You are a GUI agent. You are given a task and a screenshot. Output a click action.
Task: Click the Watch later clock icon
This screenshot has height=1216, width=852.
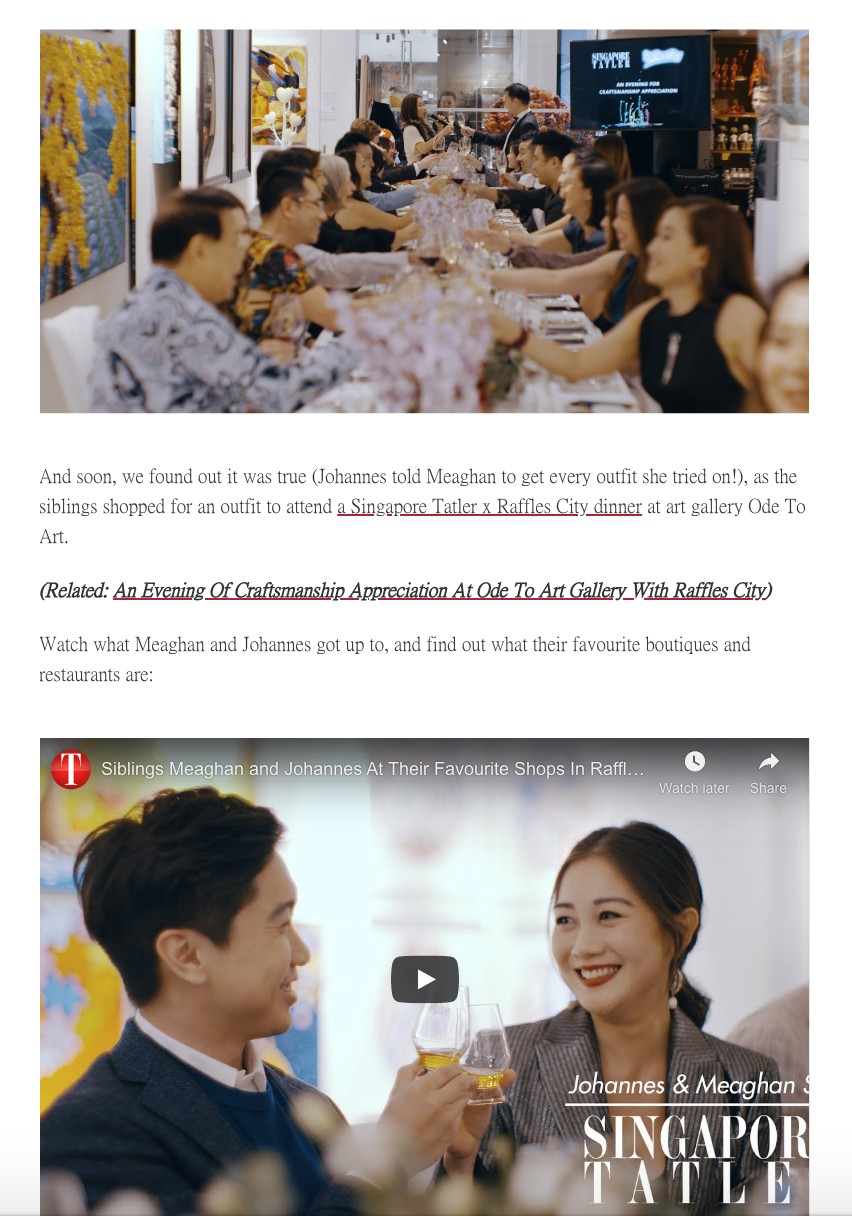(x=694, y=762)
